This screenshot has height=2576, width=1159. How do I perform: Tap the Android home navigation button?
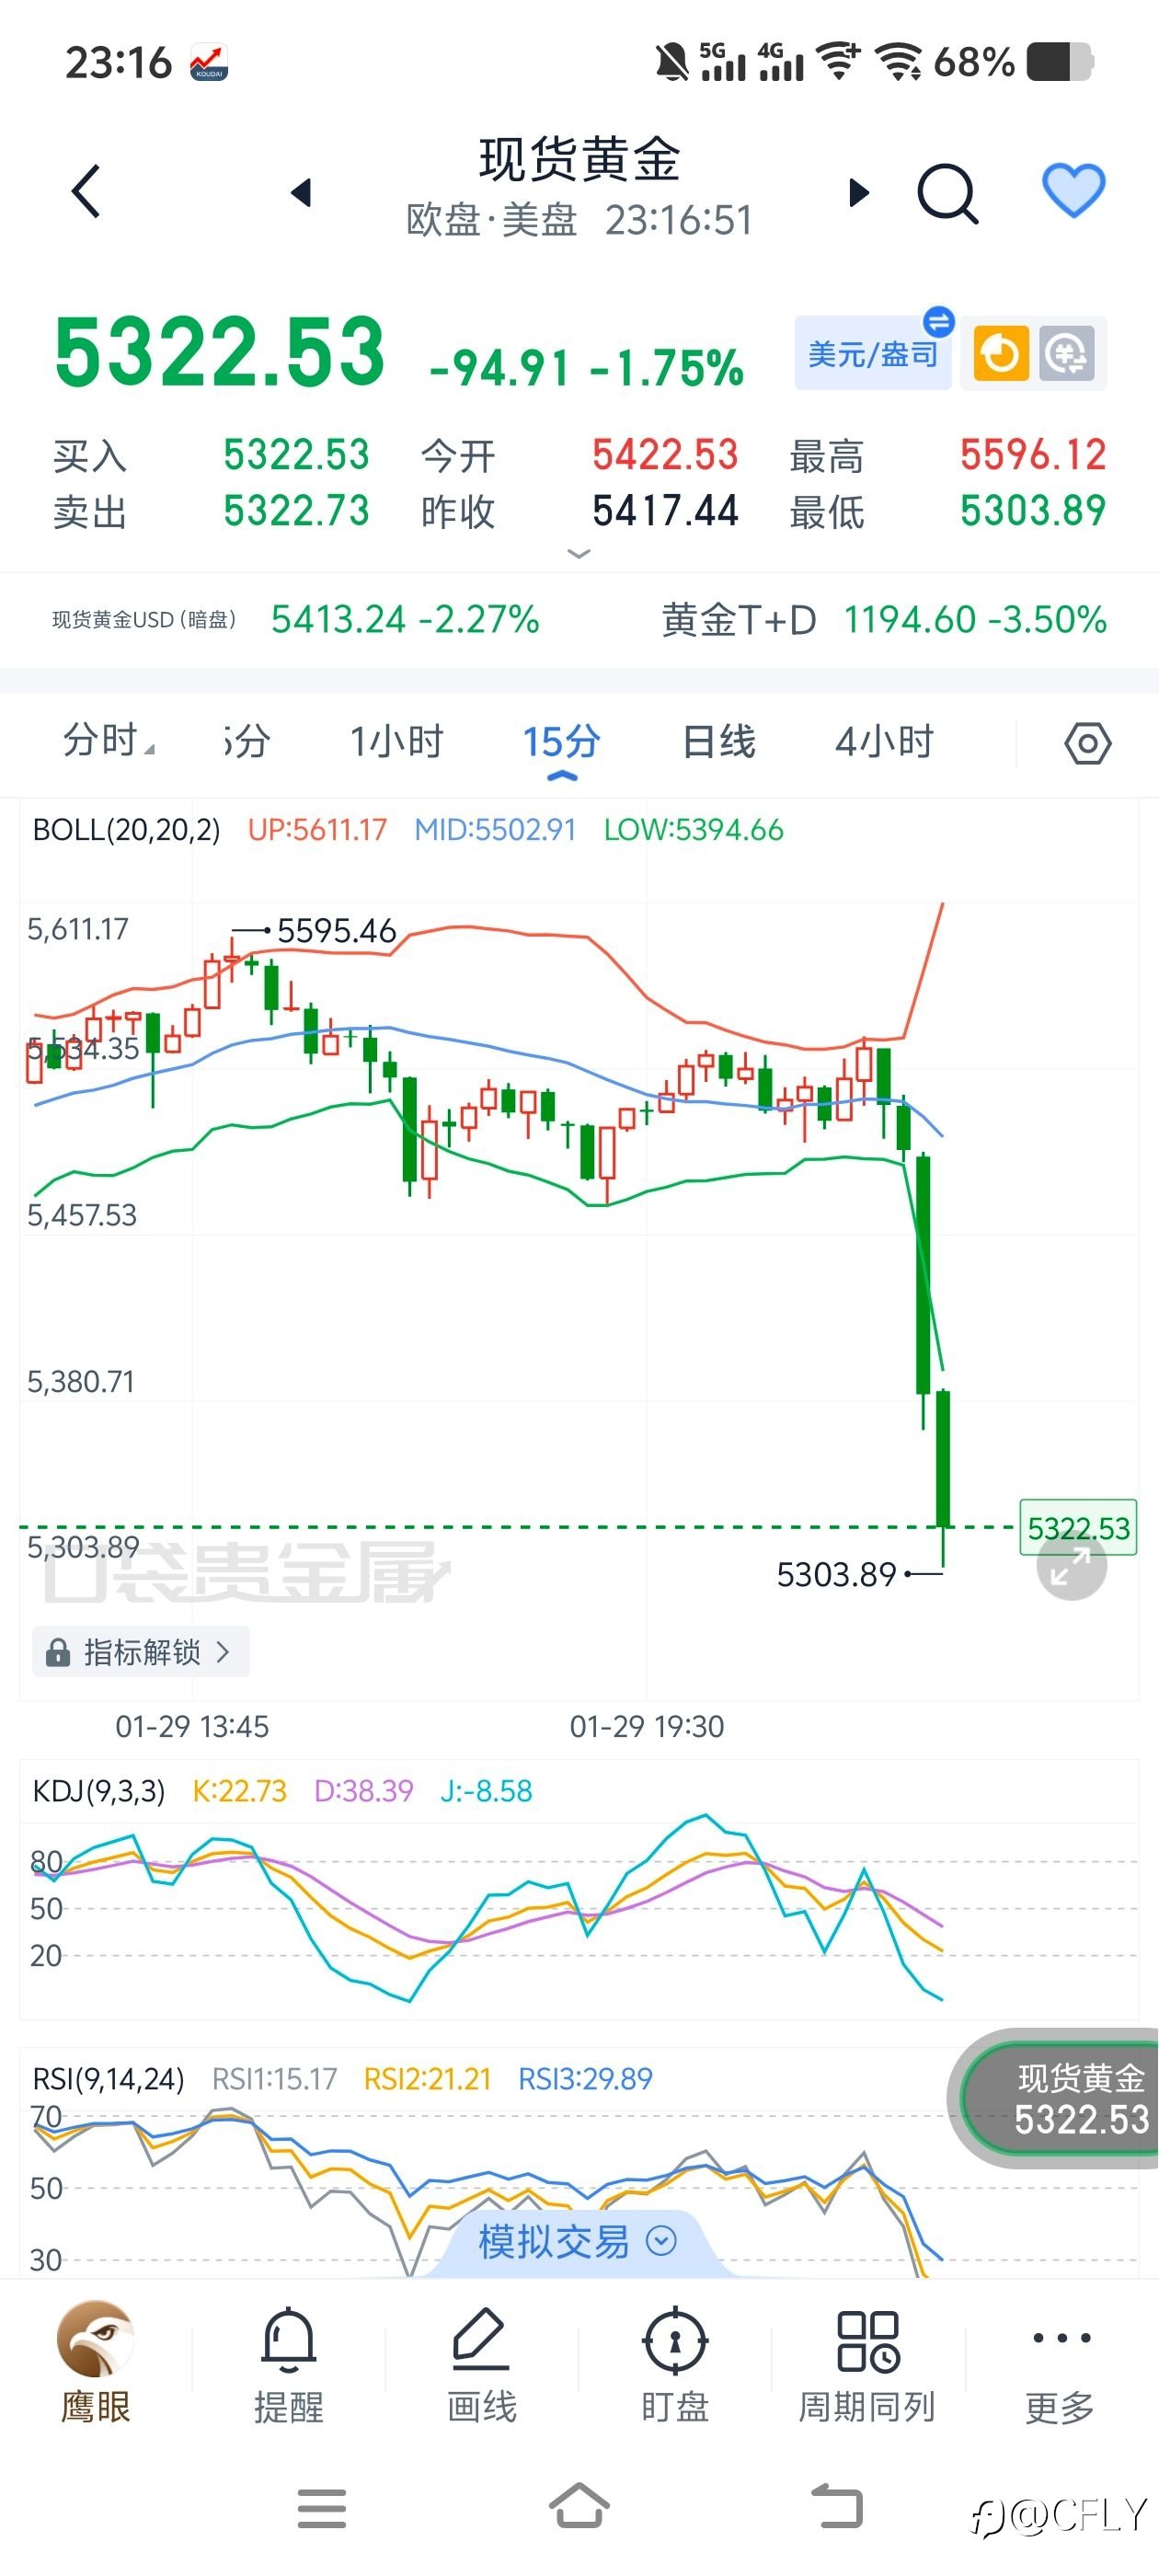[579, 2507]
